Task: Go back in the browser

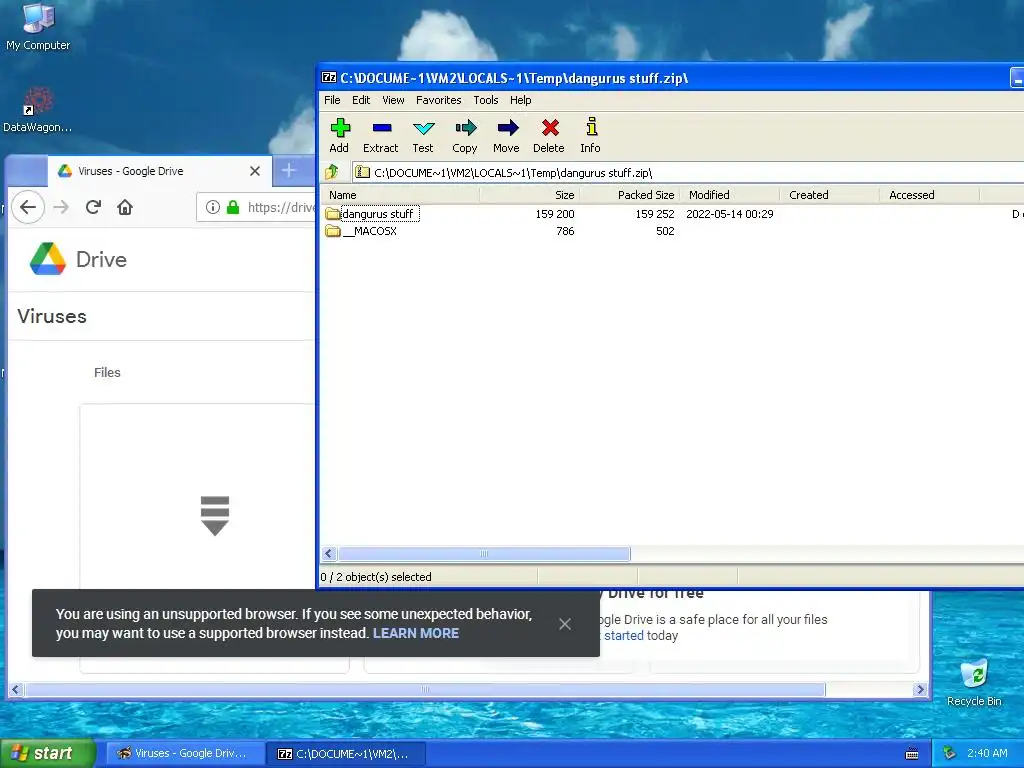Action: point(28,207)
